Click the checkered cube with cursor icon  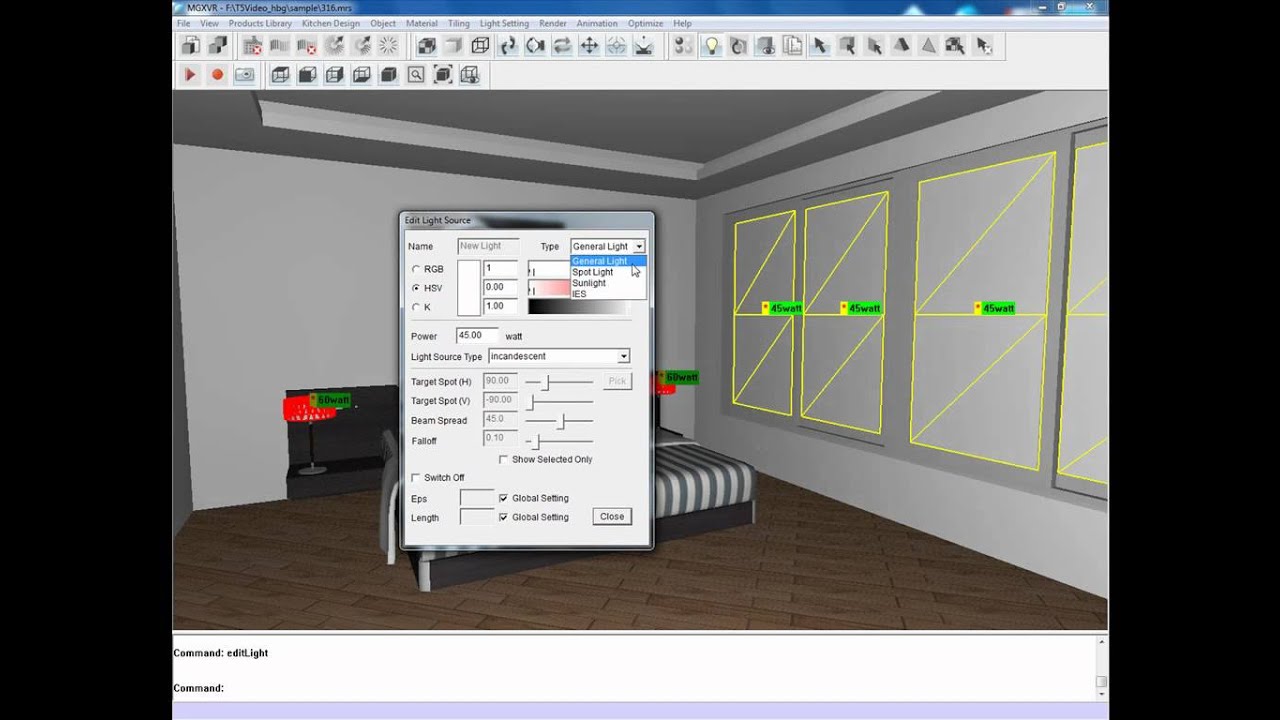coord(955,45)
